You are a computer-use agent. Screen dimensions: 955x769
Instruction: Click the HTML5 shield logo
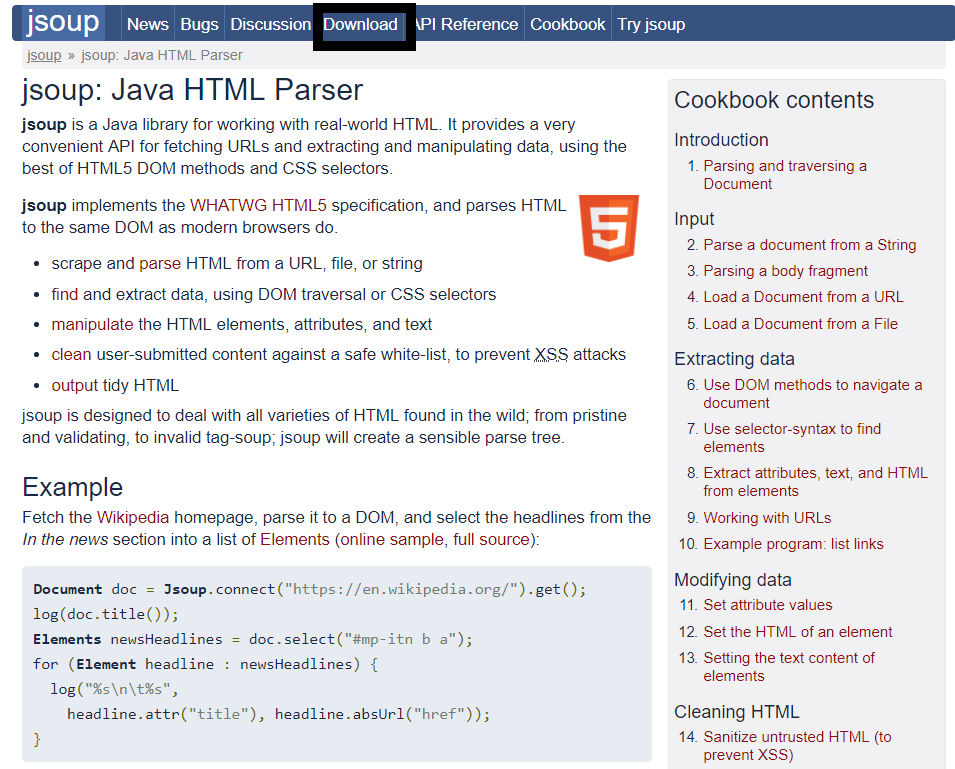pos(609,228)
